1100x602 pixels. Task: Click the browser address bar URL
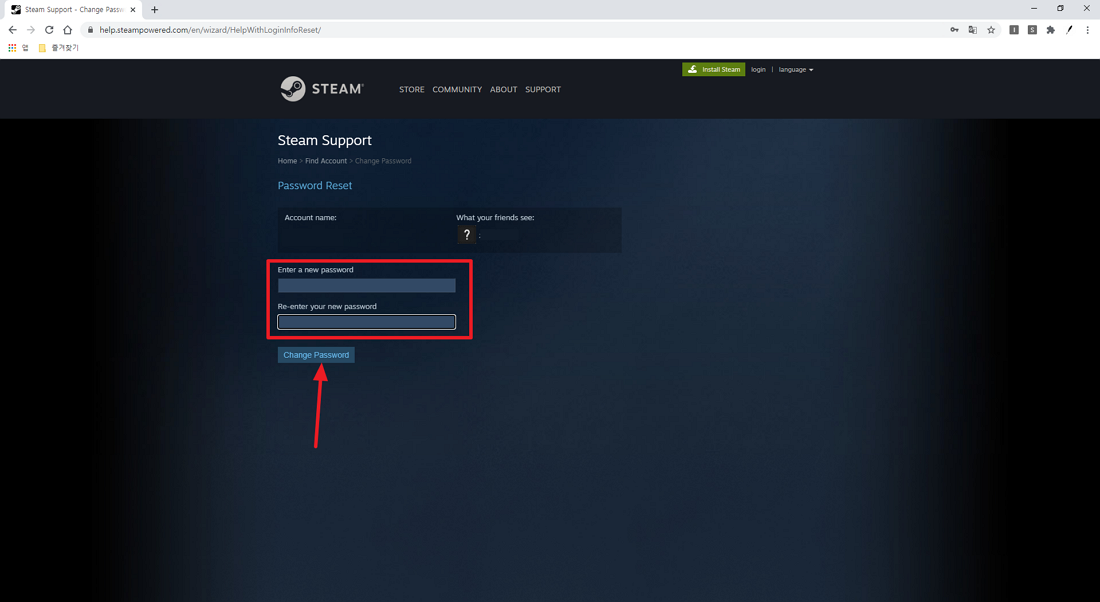coord(210,30)
